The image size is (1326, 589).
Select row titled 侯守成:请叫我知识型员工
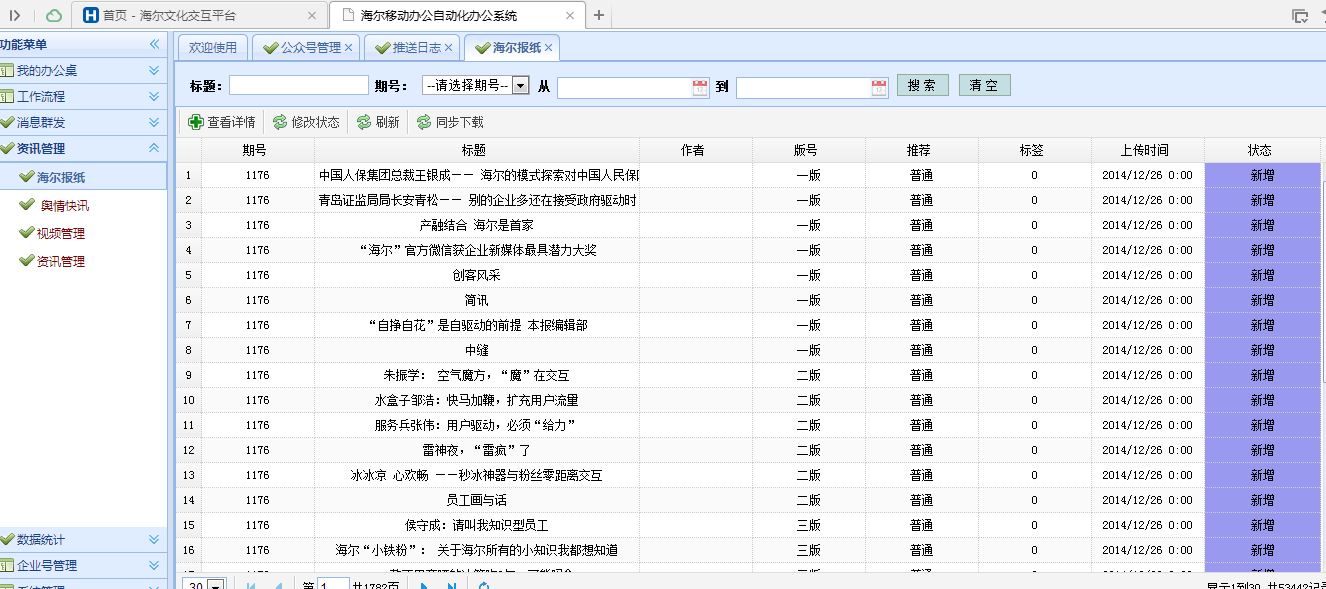click(748, 525)
